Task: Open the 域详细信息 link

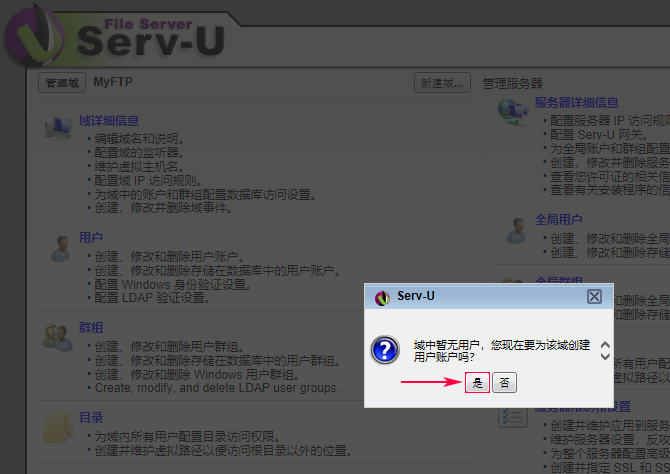Action: click(109, 121)
